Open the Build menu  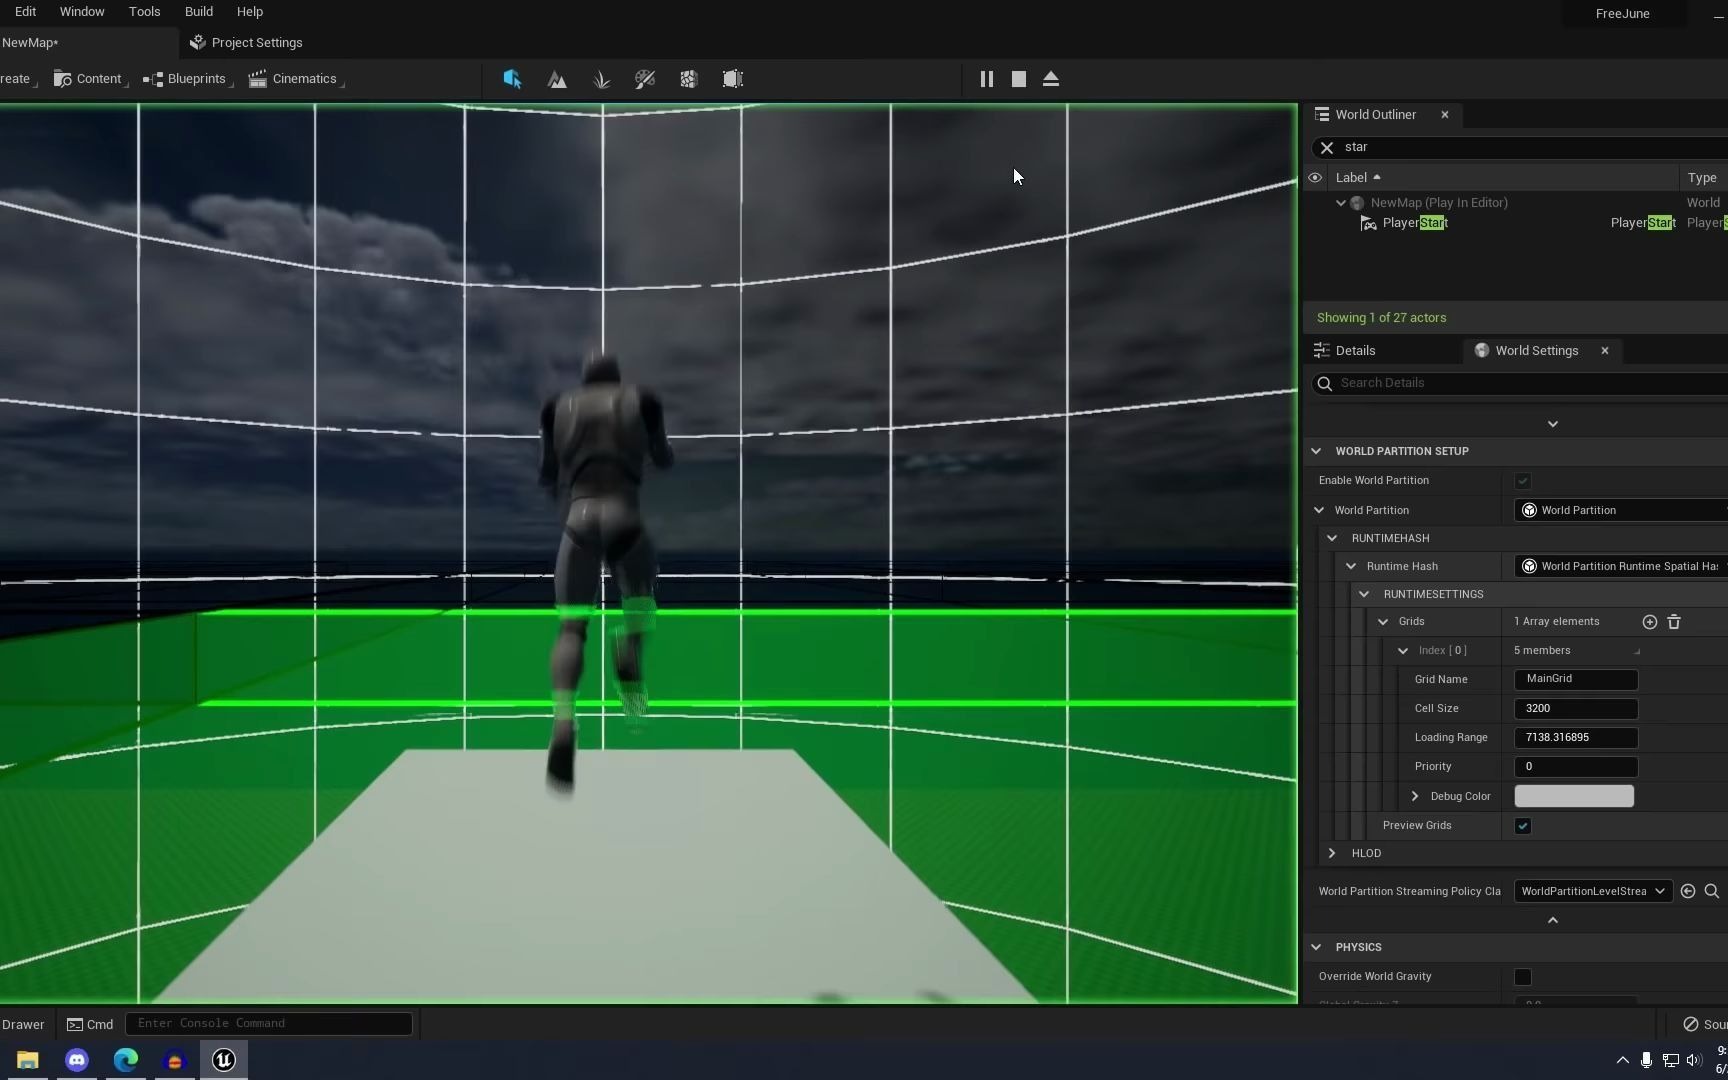198,11
